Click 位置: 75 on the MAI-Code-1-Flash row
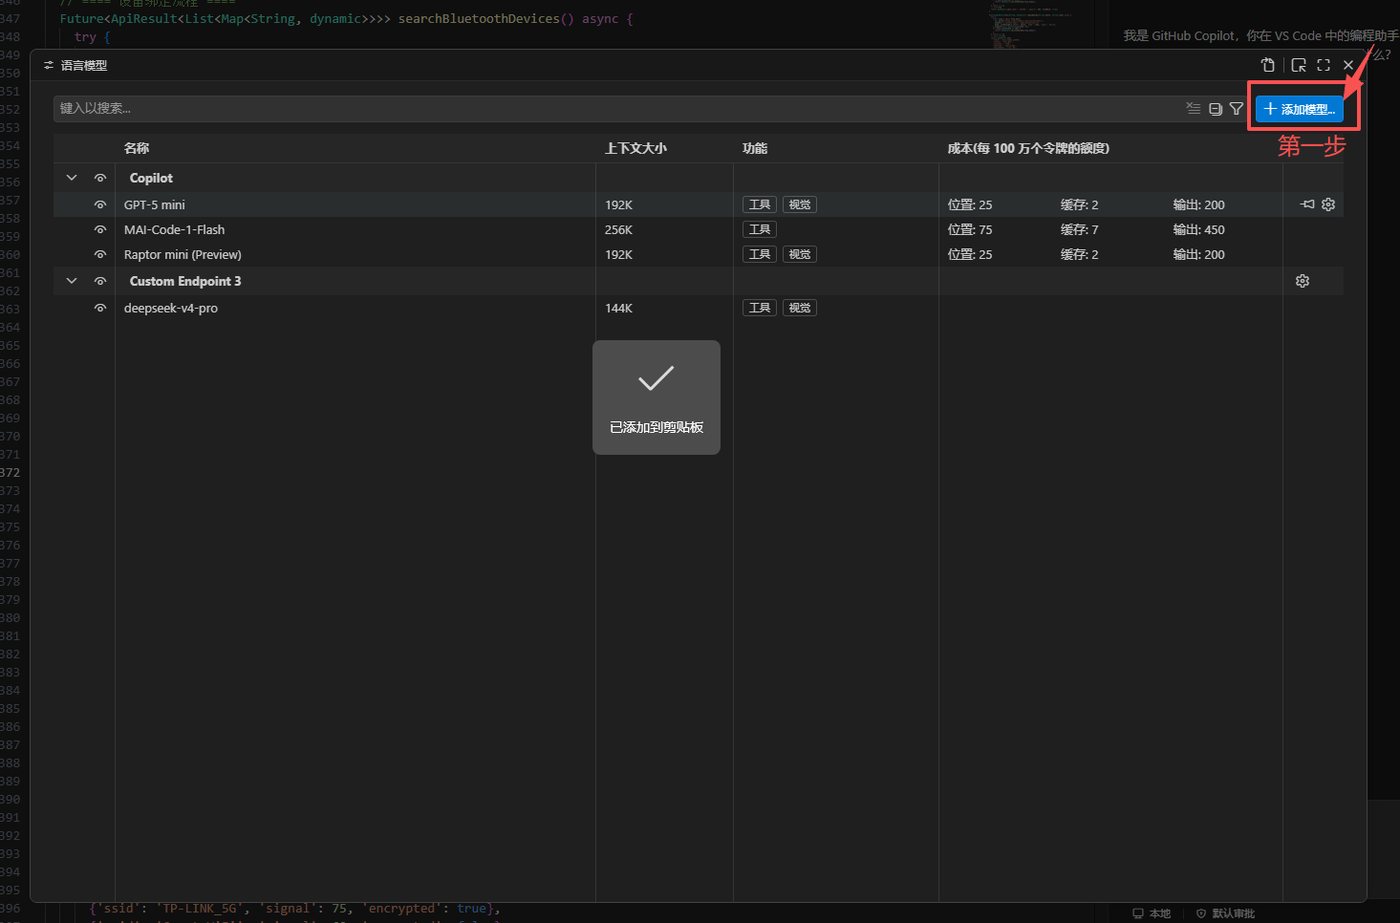Viewport: 1400px width, 923px height. click(x=970, y=229)
